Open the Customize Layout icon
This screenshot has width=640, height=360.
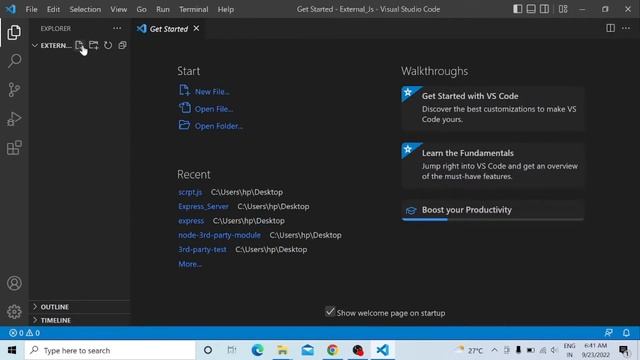[x=563, y=9]
